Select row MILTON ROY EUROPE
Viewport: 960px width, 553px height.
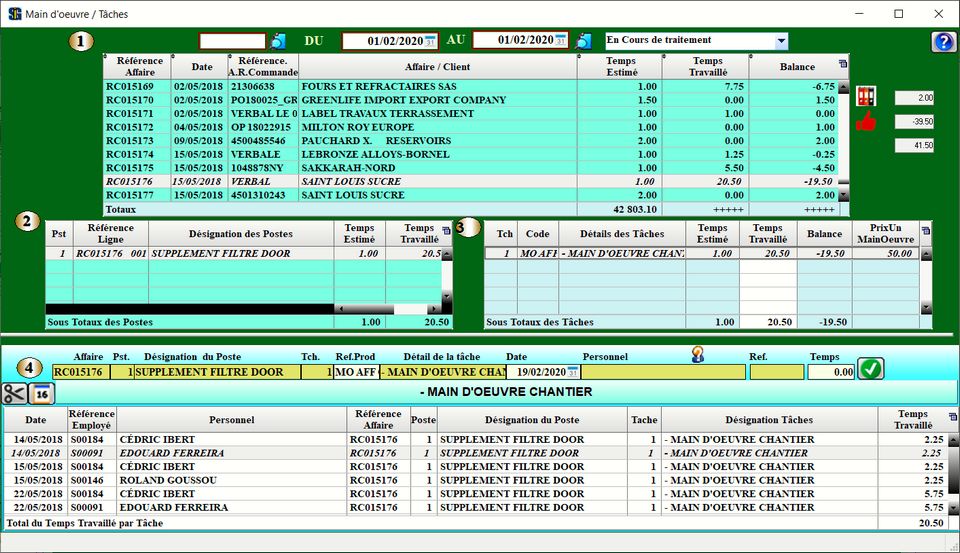470,127
